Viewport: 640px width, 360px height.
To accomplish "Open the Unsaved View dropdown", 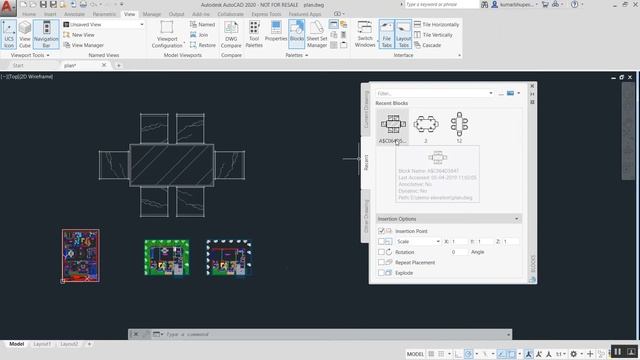I will point(104,24).
